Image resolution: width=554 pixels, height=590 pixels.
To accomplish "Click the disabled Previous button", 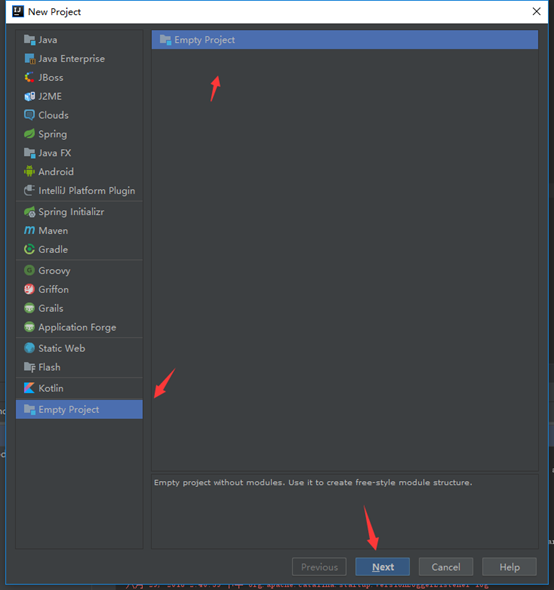I will click(319, 567).
